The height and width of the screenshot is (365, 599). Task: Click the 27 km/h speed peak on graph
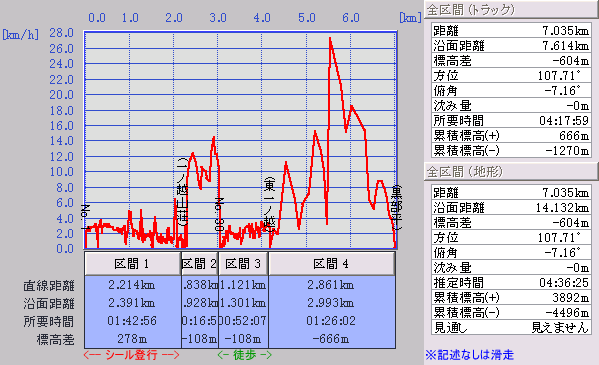(x=330, y=39)
